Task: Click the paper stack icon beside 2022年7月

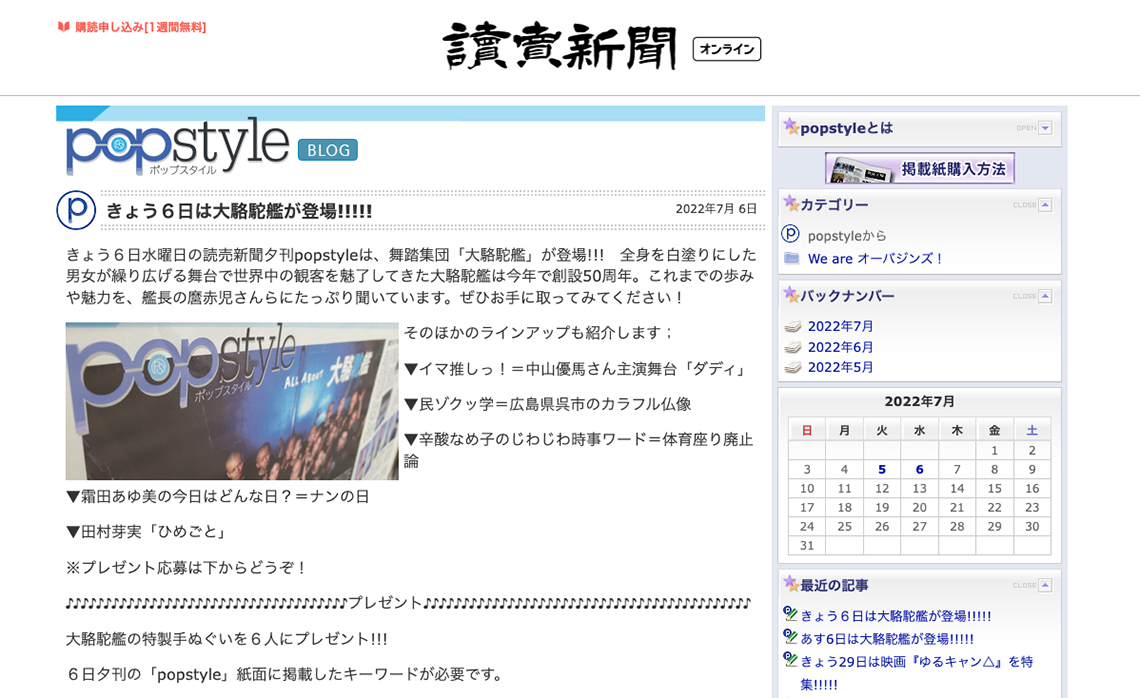Action: click(792, 326)
